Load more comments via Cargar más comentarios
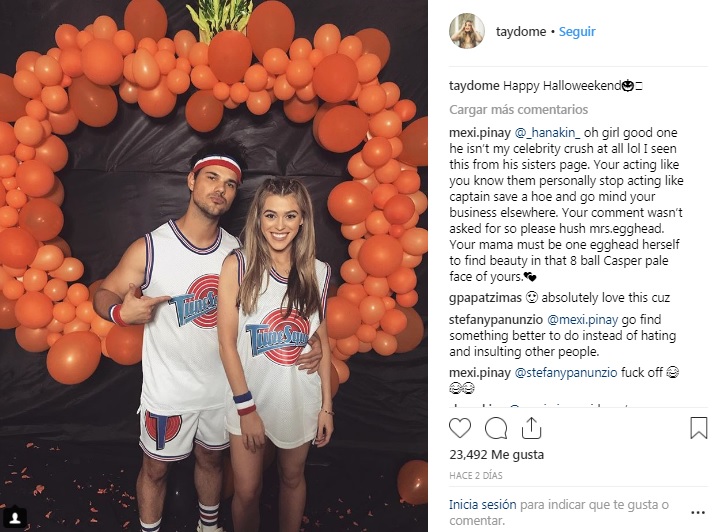 (x=519, y=109)
